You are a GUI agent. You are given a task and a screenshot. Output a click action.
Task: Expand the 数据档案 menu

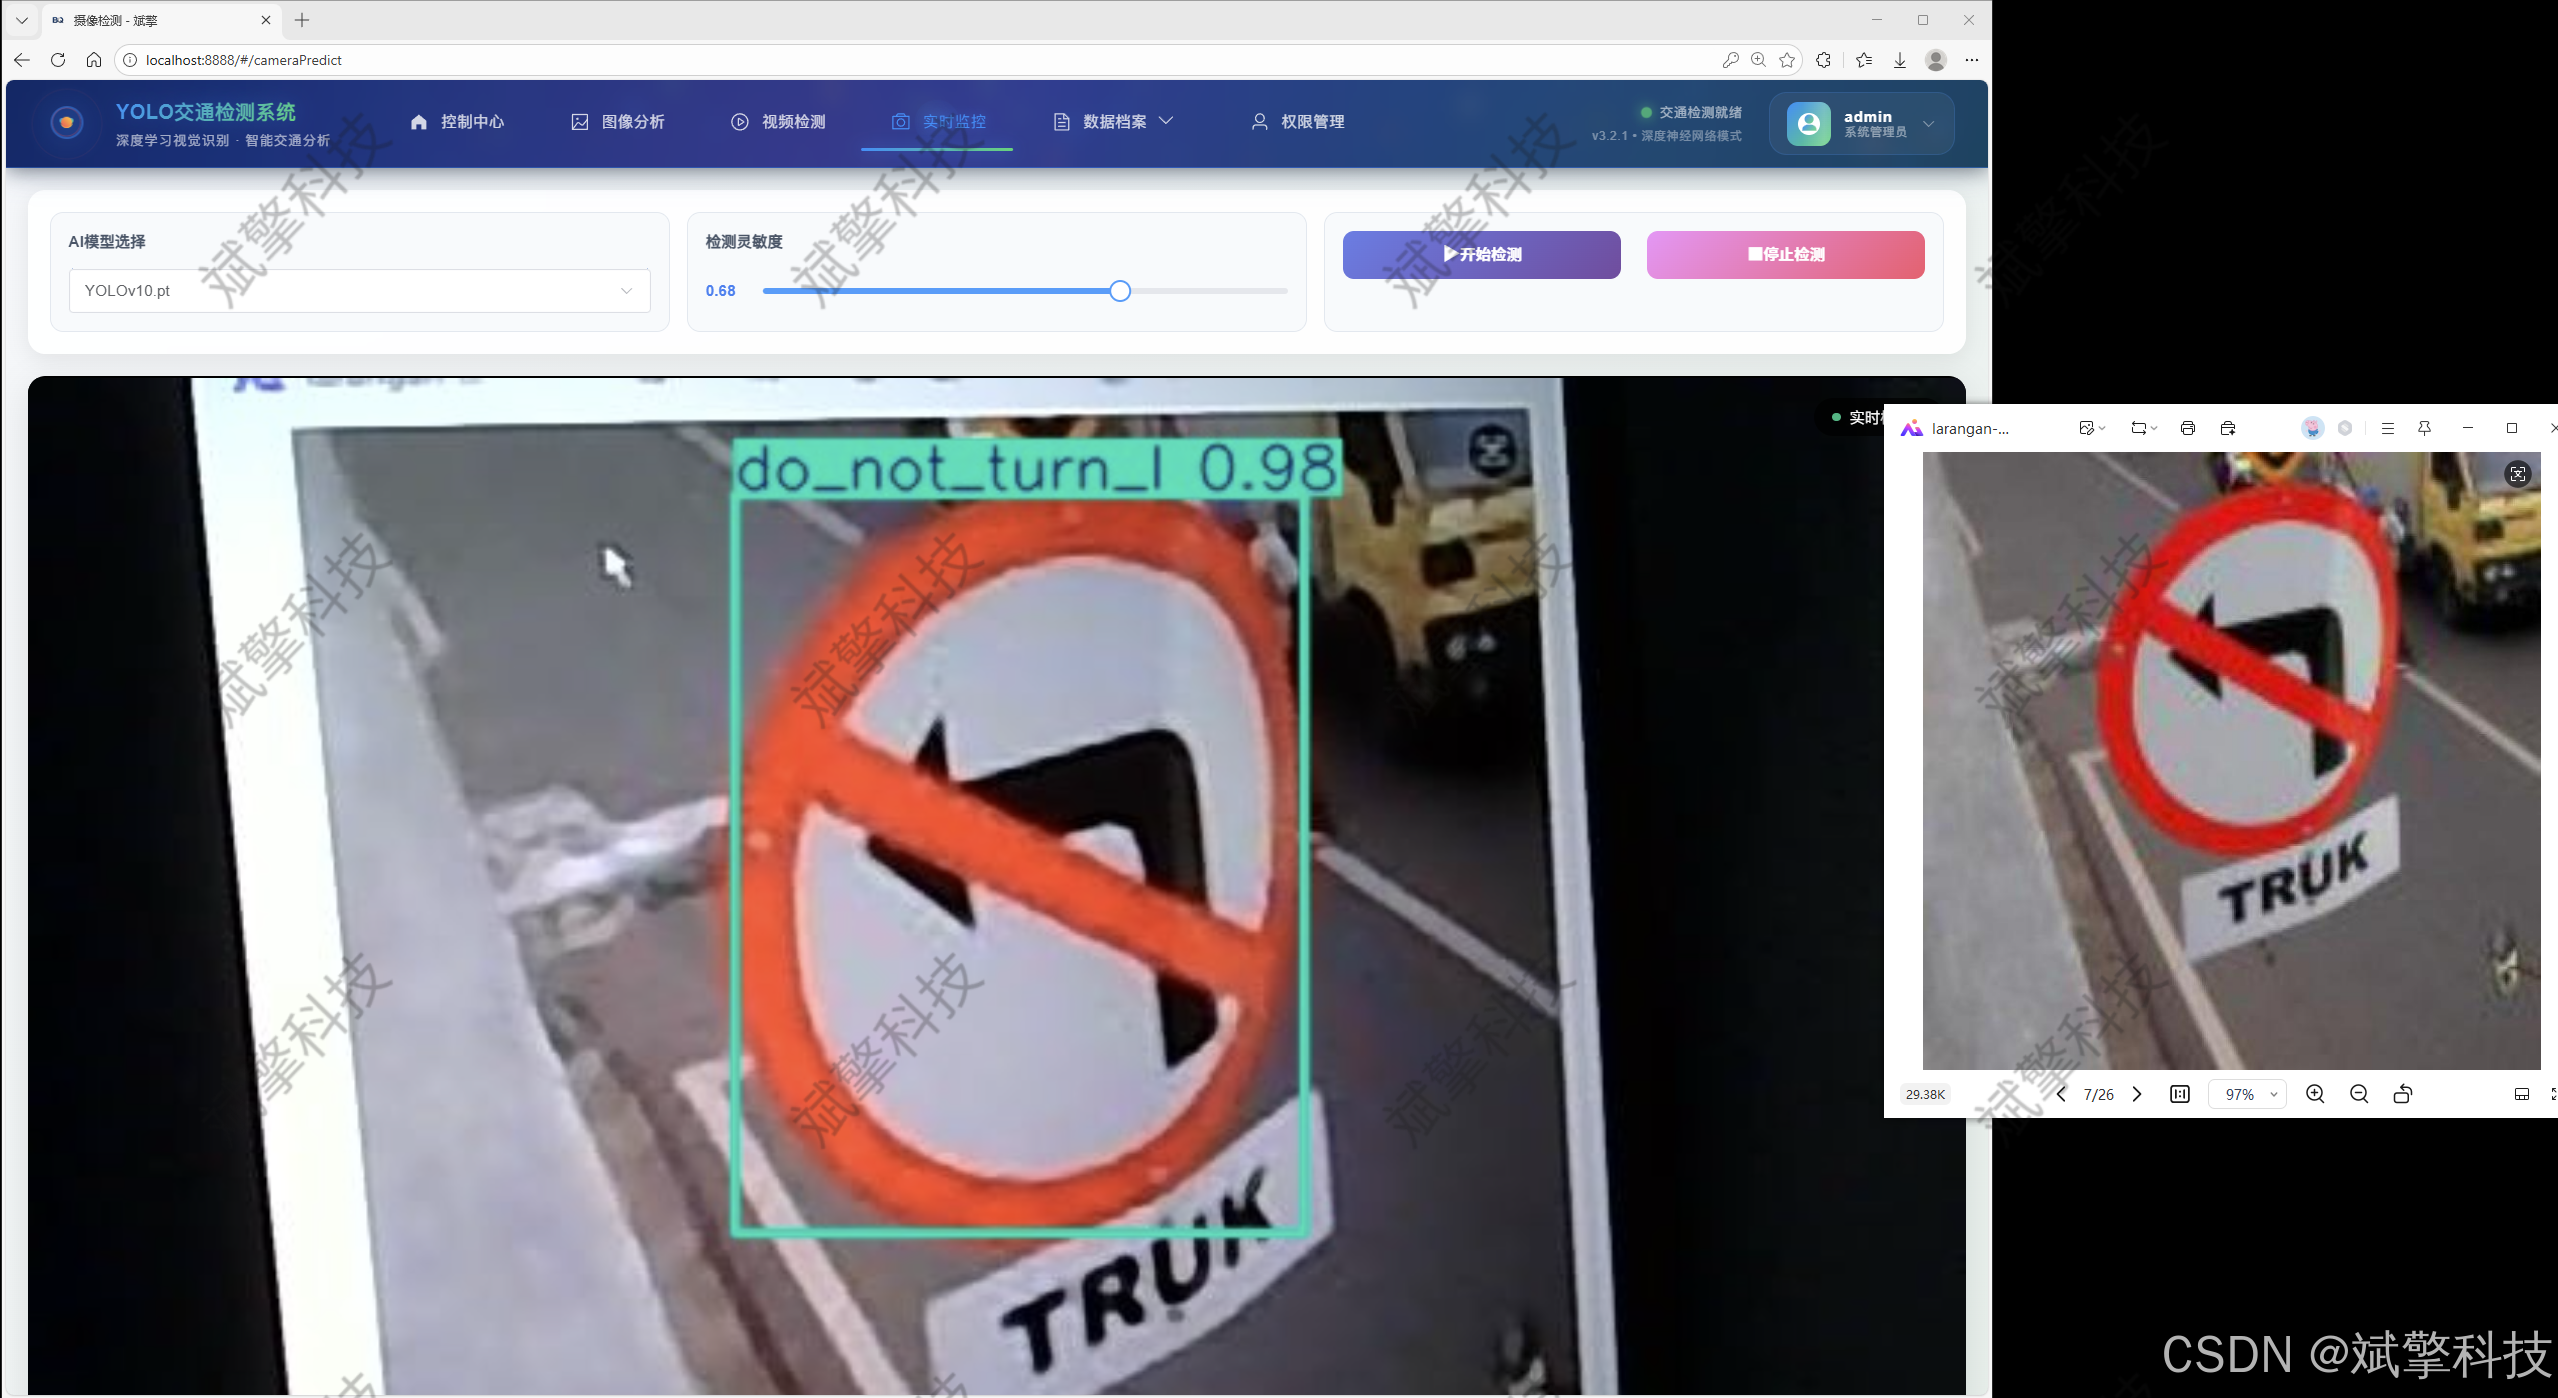click(1113, 121)
